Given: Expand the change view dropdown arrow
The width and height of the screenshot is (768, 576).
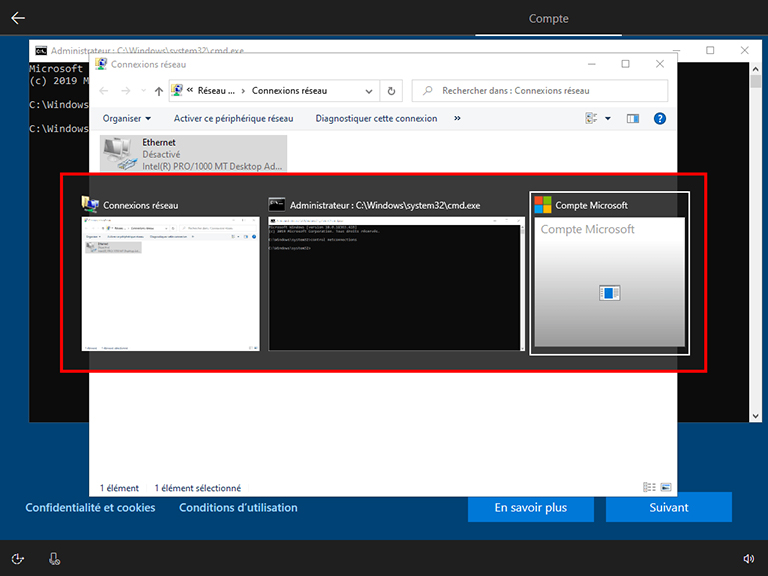Looking at the screenshot, I should click(x=607, y=118).
